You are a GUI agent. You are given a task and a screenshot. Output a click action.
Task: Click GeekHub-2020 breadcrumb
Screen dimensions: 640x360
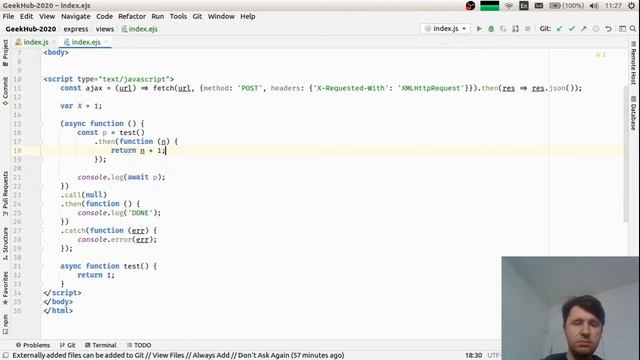point(31,29)
